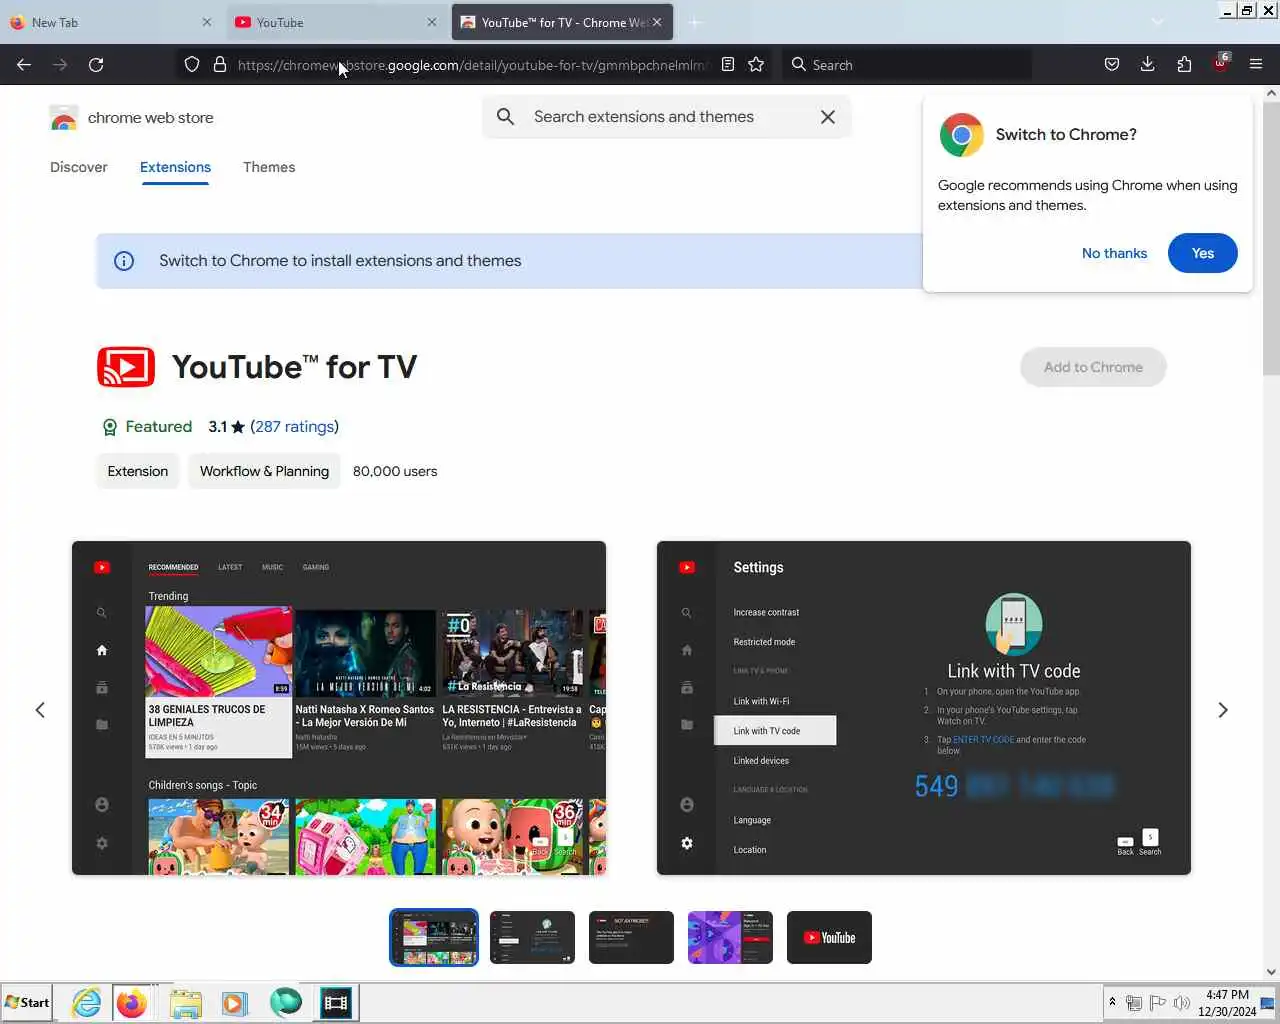Show next screenshot in carousel
1280x1024 pixels.
pyautogui.click(x=1222, y=710)
